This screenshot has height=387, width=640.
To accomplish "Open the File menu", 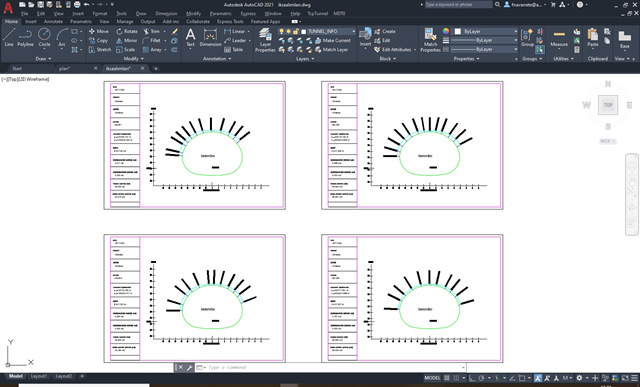I will pyautogui.click(x=24, y=13).
